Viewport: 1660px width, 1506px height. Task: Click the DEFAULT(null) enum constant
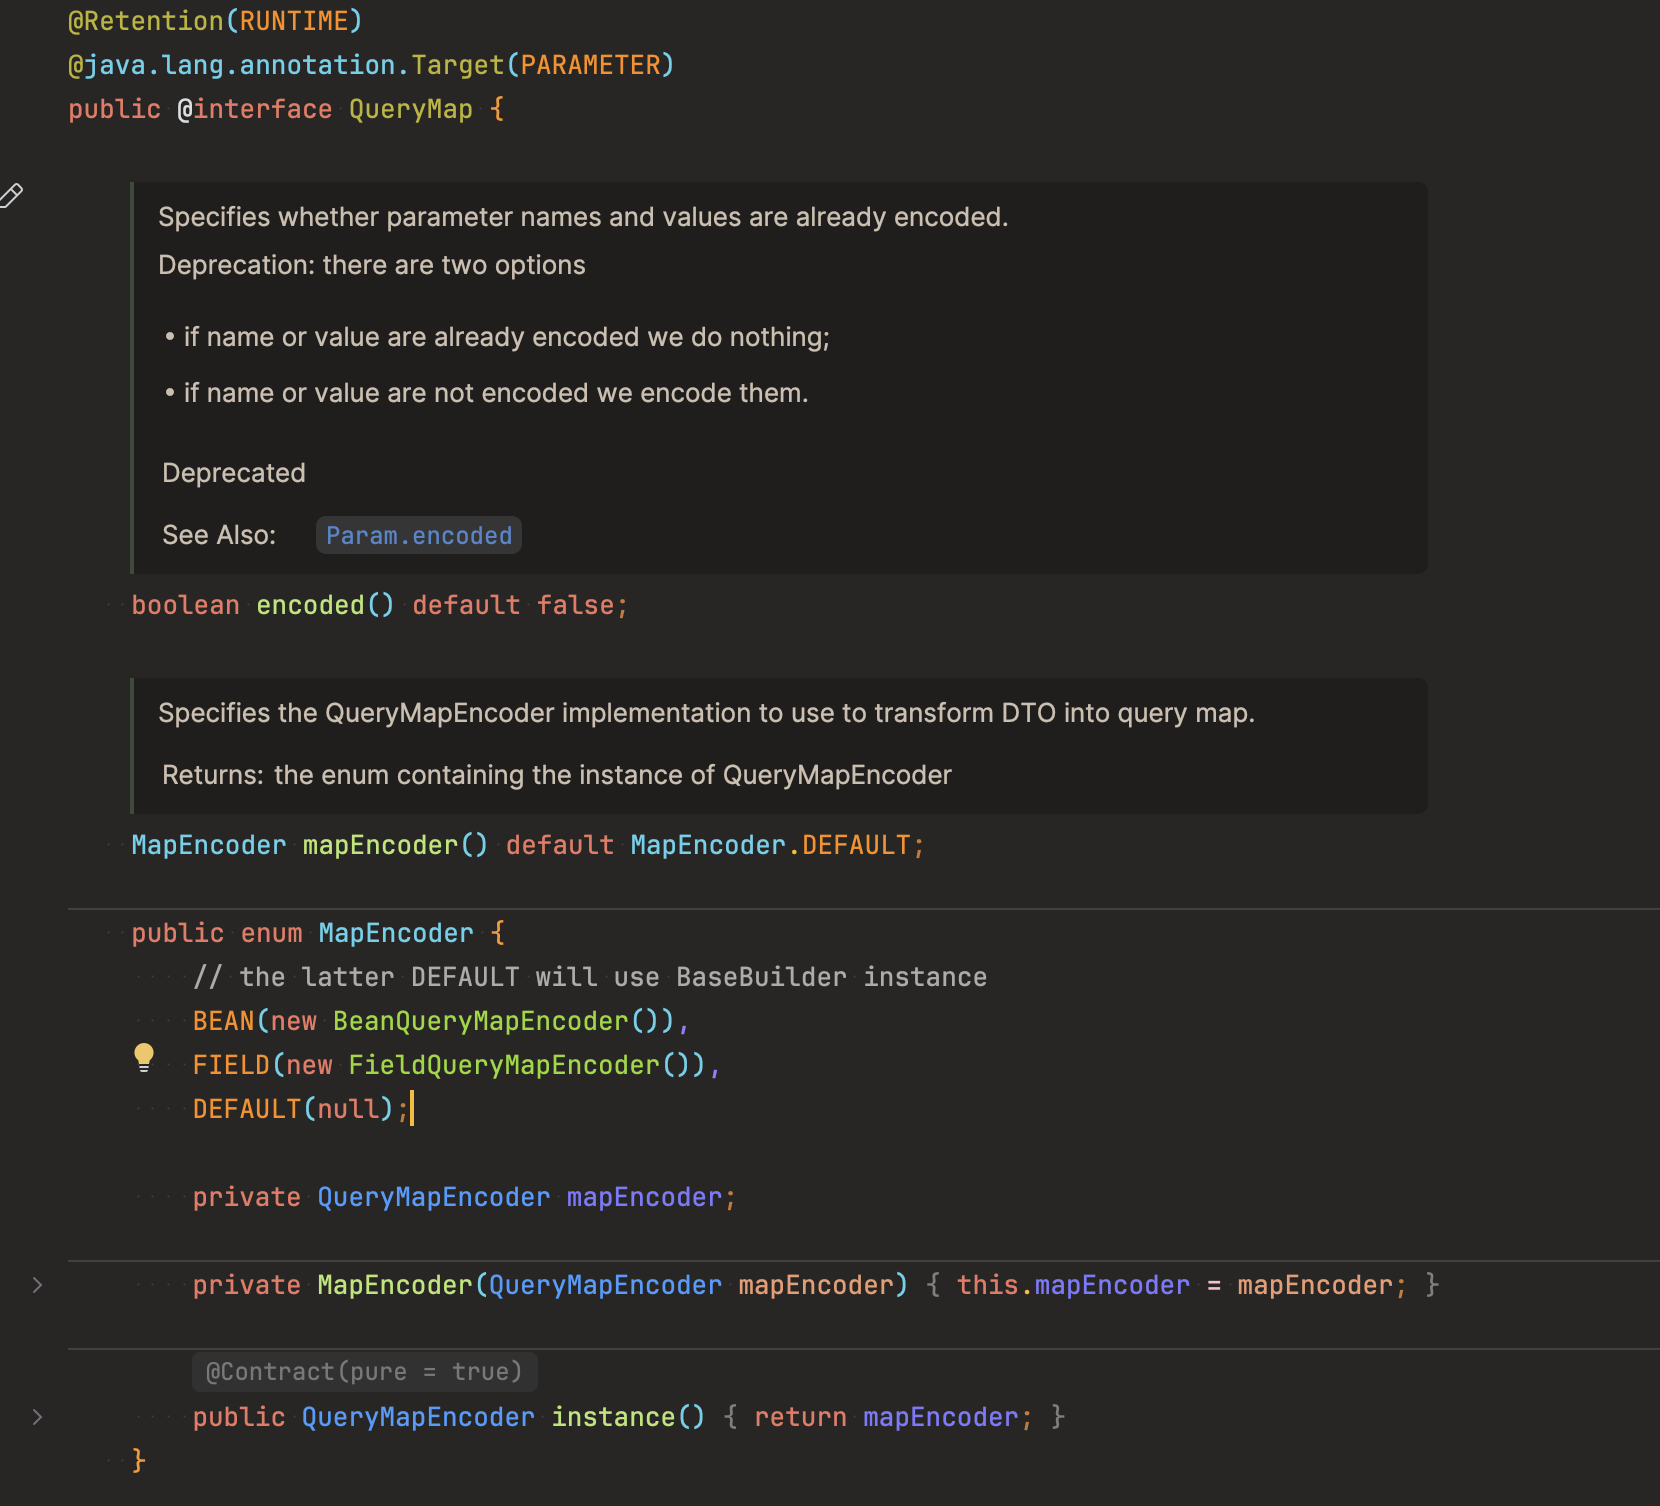pos(246,1109)
